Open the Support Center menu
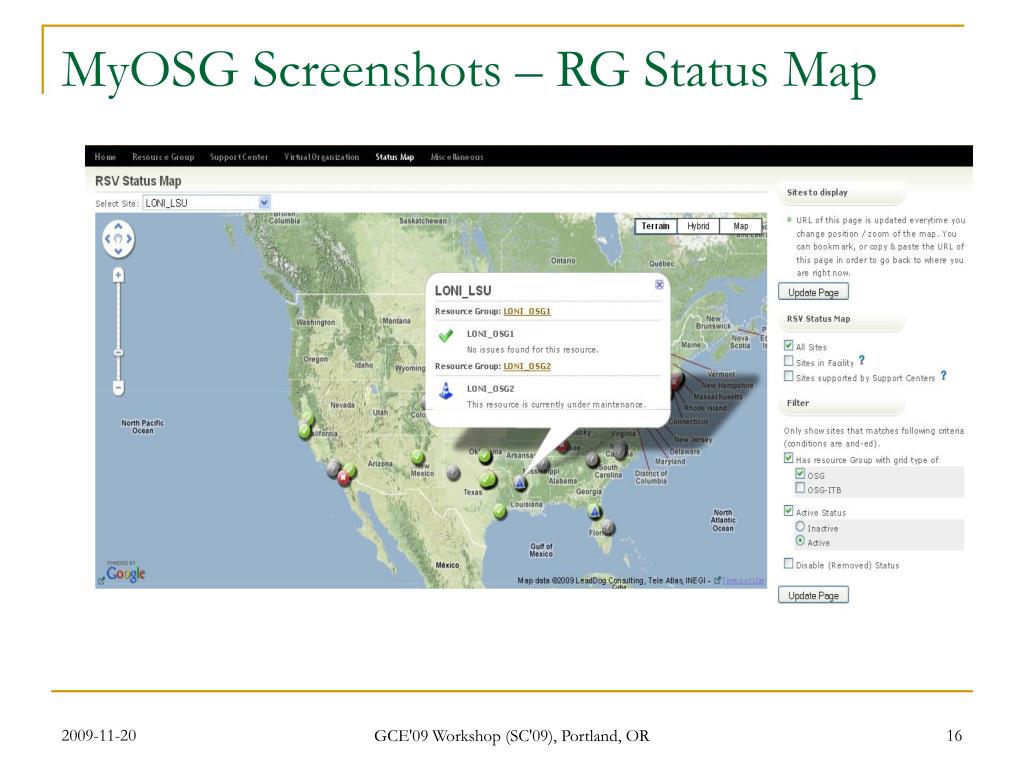The image size is (1024, 768). [239, 157]
